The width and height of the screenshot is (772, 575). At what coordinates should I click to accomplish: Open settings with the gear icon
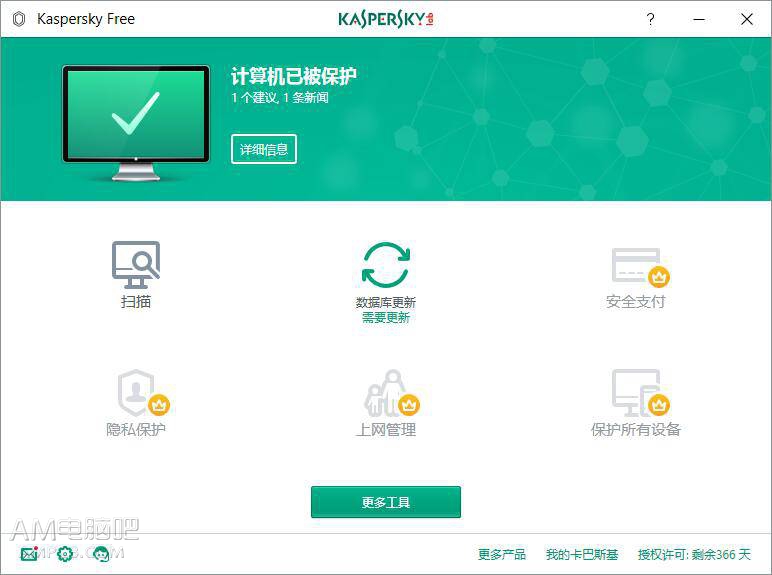pos(65,554)
